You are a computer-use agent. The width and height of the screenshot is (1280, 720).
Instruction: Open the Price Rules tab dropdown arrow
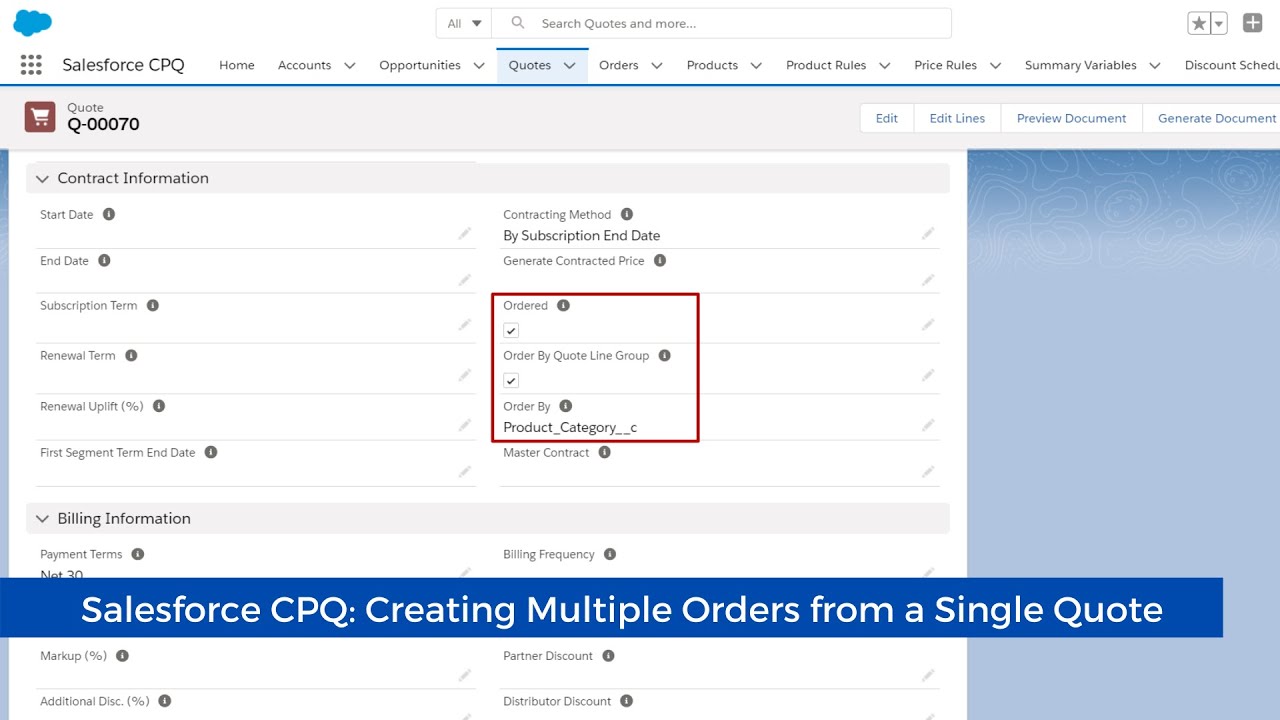tap(995, 65)
